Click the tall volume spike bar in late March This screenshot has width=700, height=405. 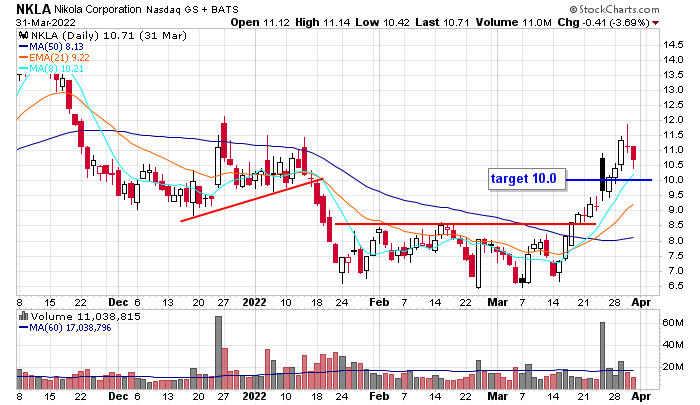[x=602, y=355]
